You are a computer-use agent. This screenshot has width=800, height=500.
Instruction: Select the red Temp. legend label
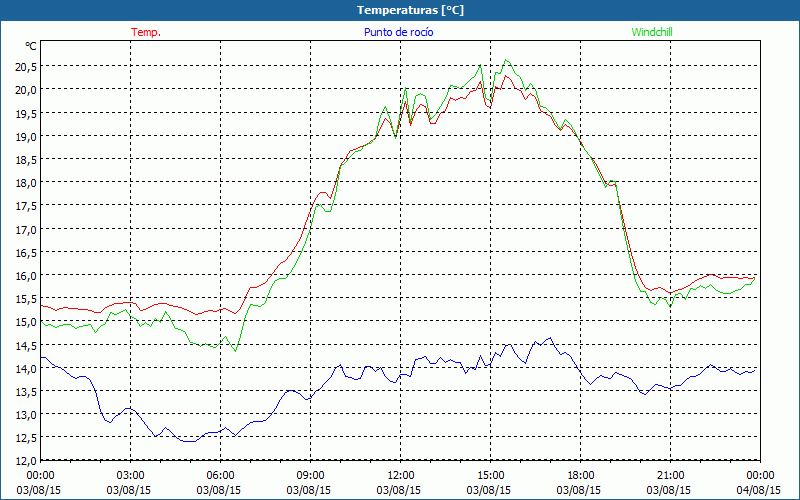146,32
